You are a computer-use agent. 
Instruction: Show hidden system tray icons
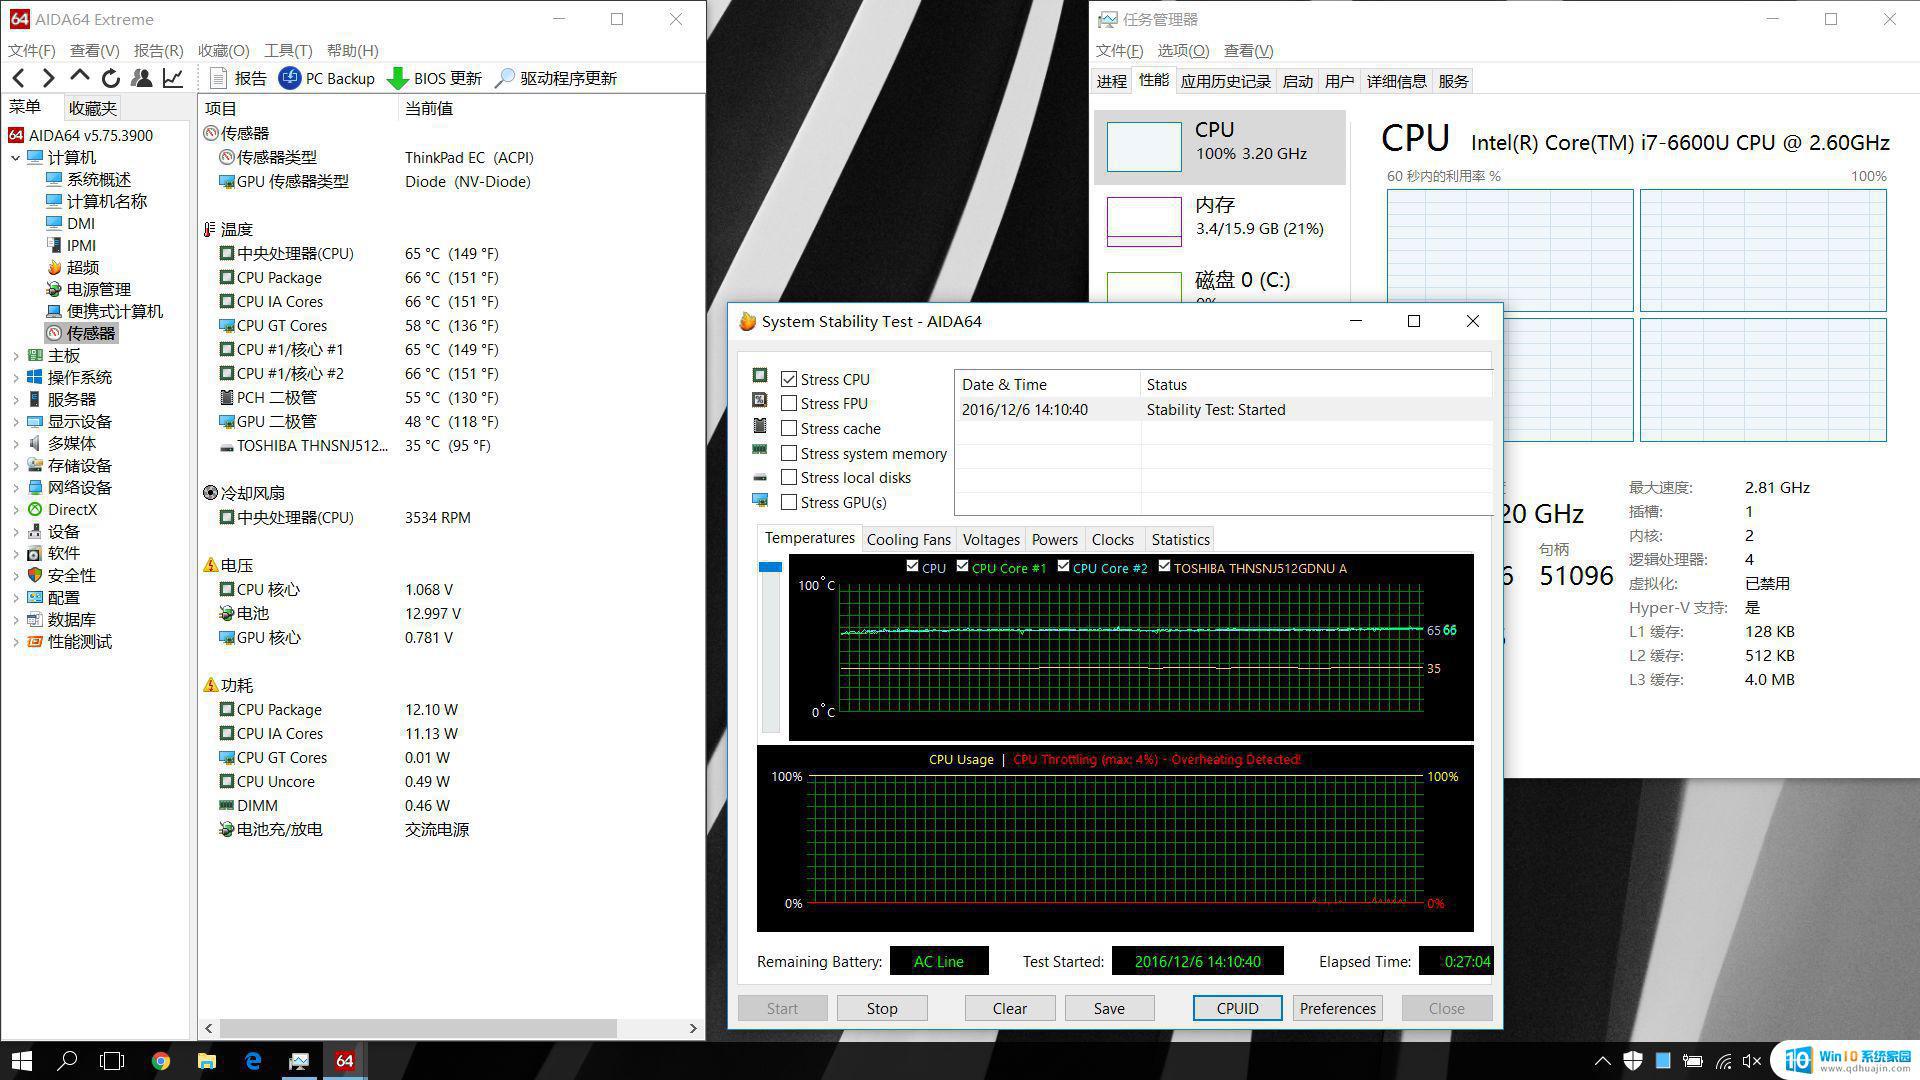point(1602,1061)
